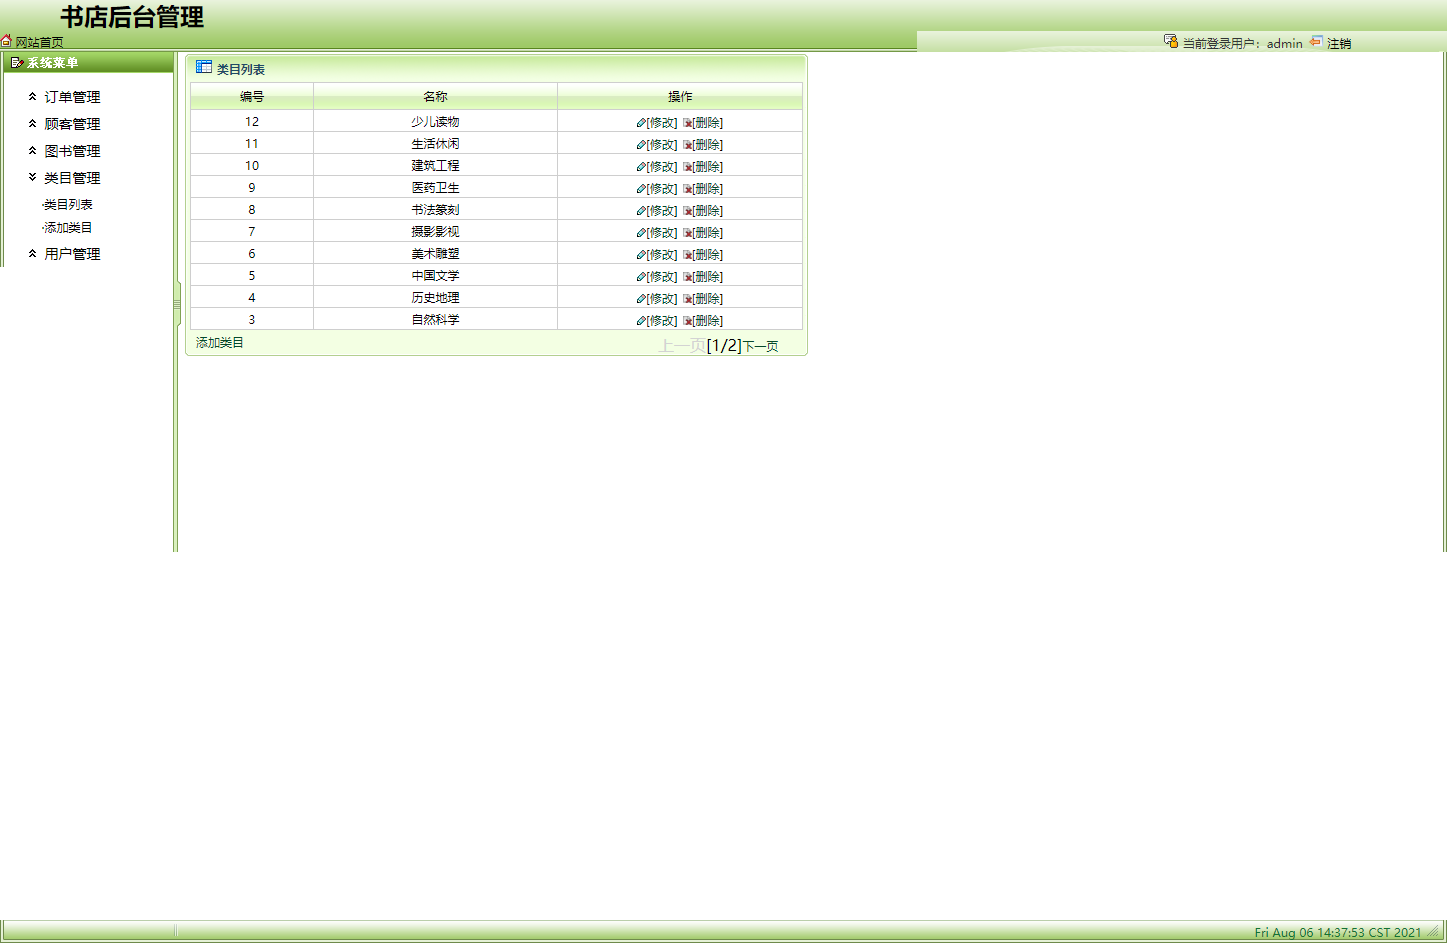Click the pencil edit icon for 少儿读物

pos(641,123)
